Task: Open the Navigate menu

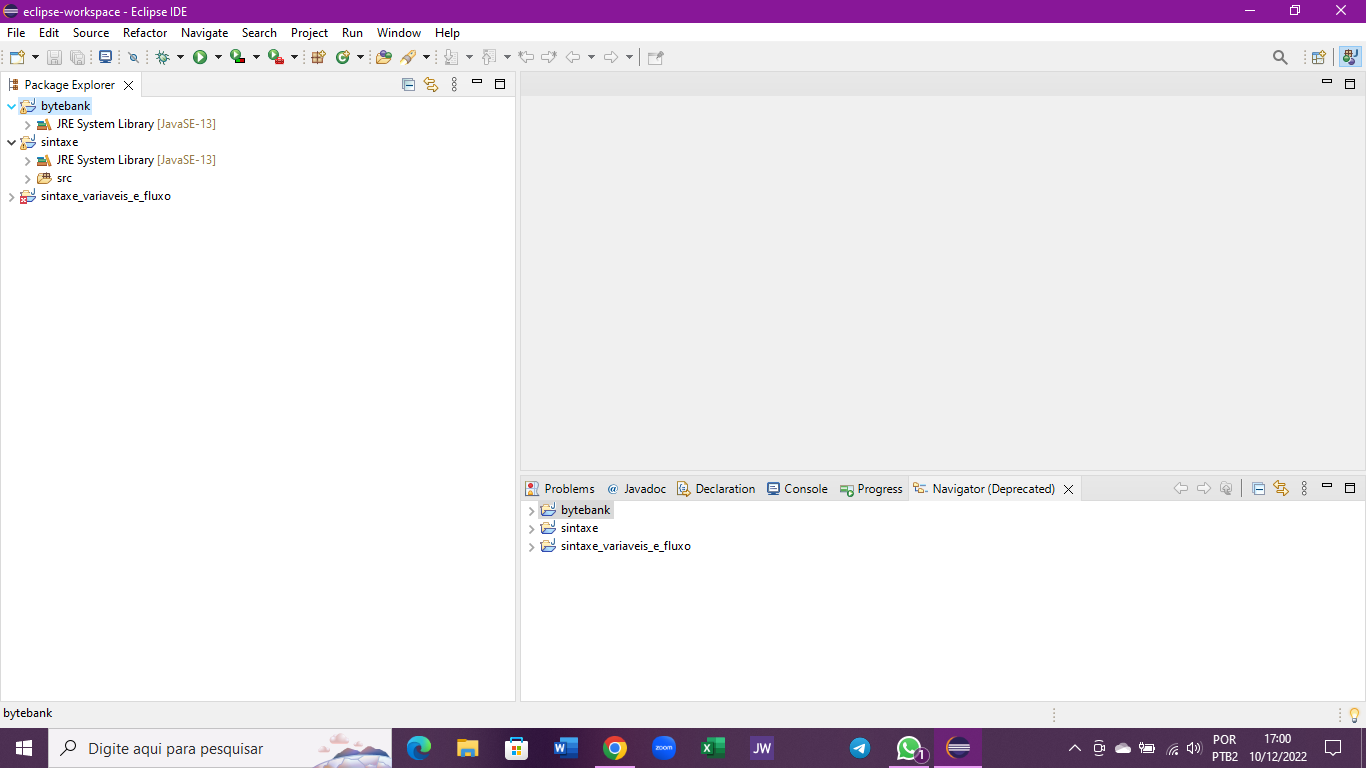Action: (x=205, y=33)
